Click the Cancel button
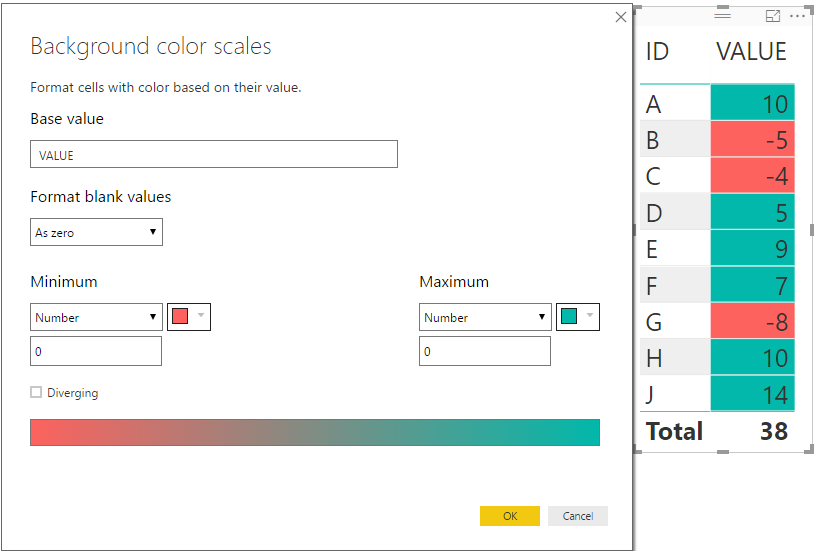The width and height of the screenshot is (816, 553). (x=578, y=516)
